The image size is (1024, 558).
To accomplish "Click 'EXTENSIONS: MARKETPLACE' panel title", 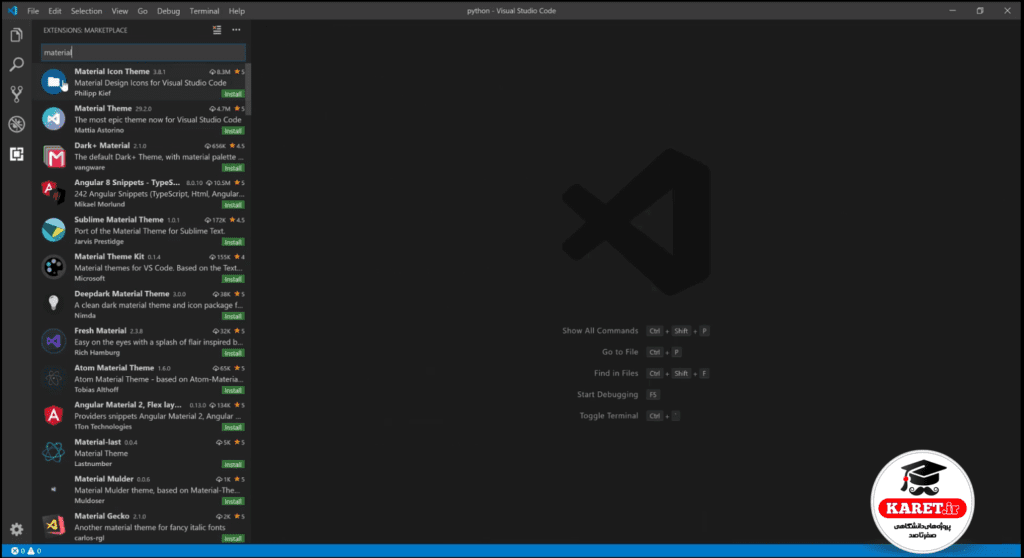I will click(x=85, y=30).
